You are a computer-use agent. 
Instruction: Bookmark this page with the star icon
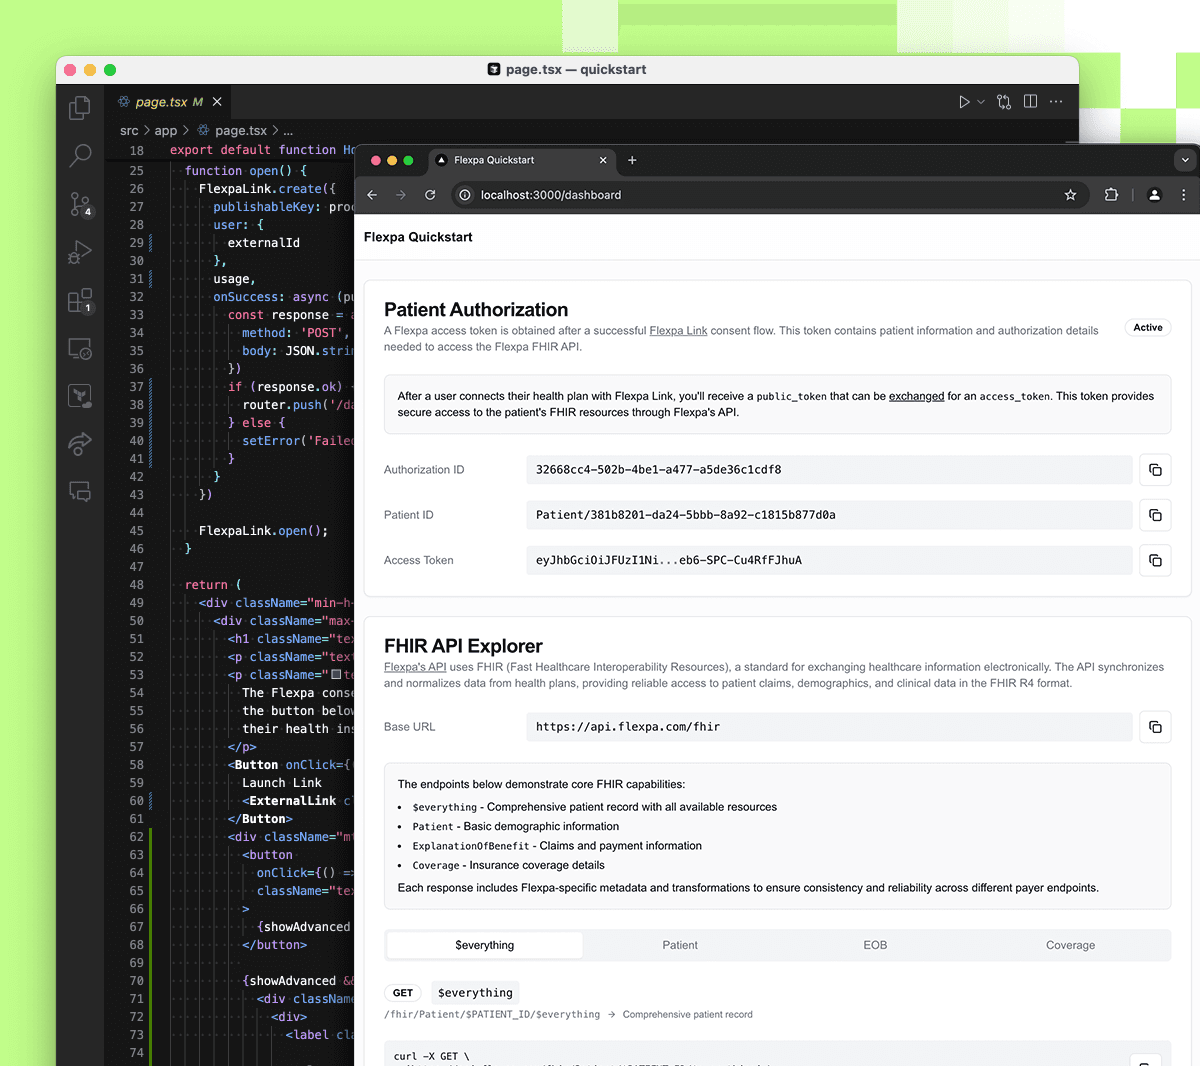click(1070, 195)
